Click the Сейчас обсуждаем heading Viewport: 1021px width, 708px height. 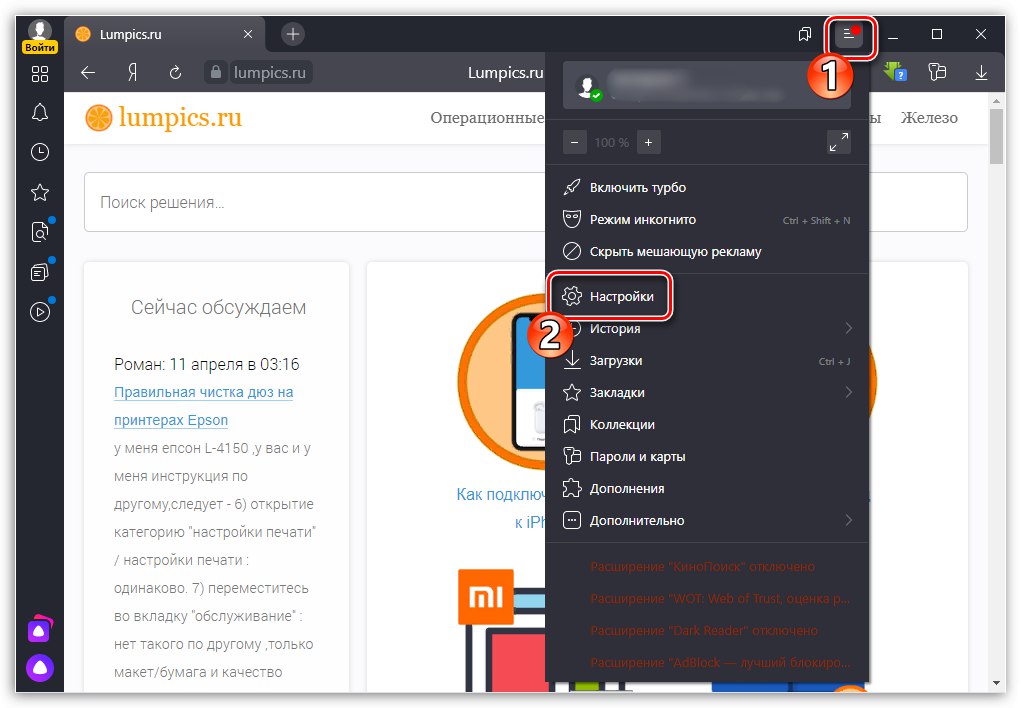coord(218,307)
